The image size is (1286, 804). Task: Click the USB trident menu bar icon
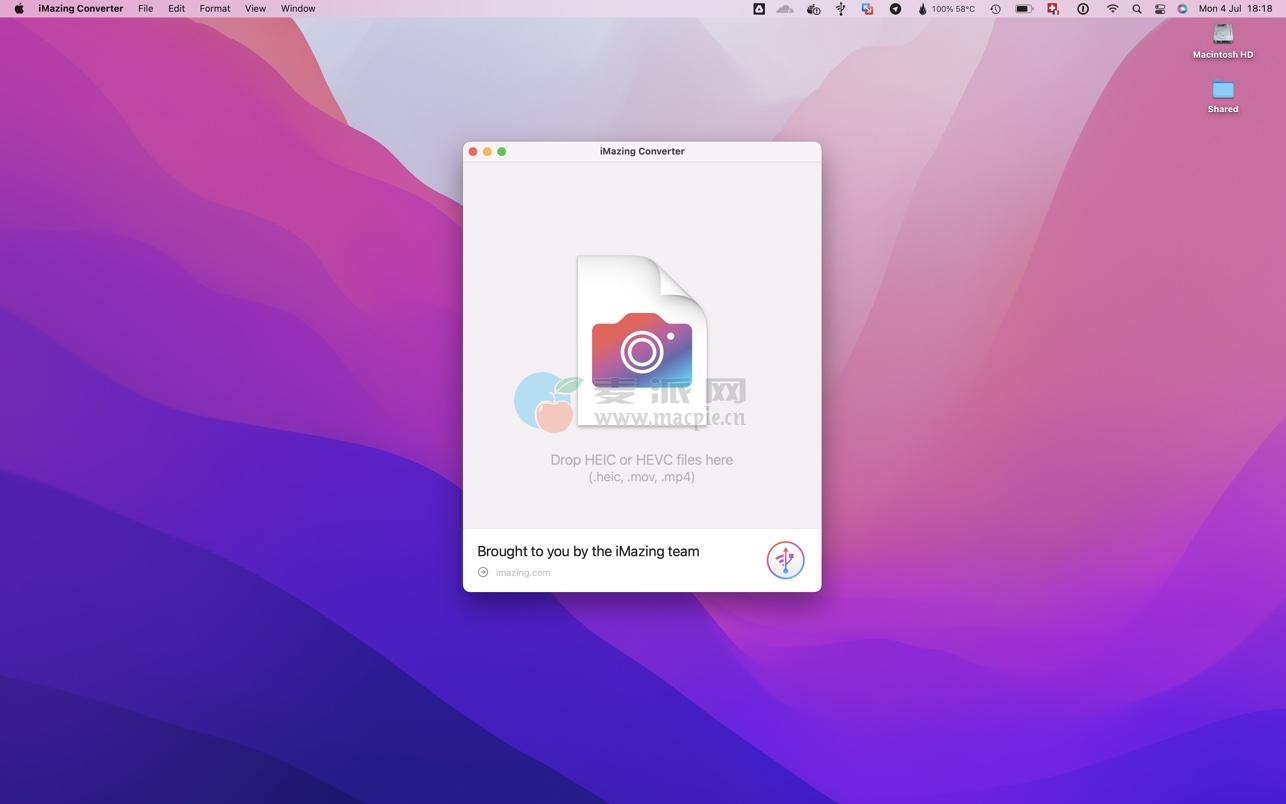(841, 9)
